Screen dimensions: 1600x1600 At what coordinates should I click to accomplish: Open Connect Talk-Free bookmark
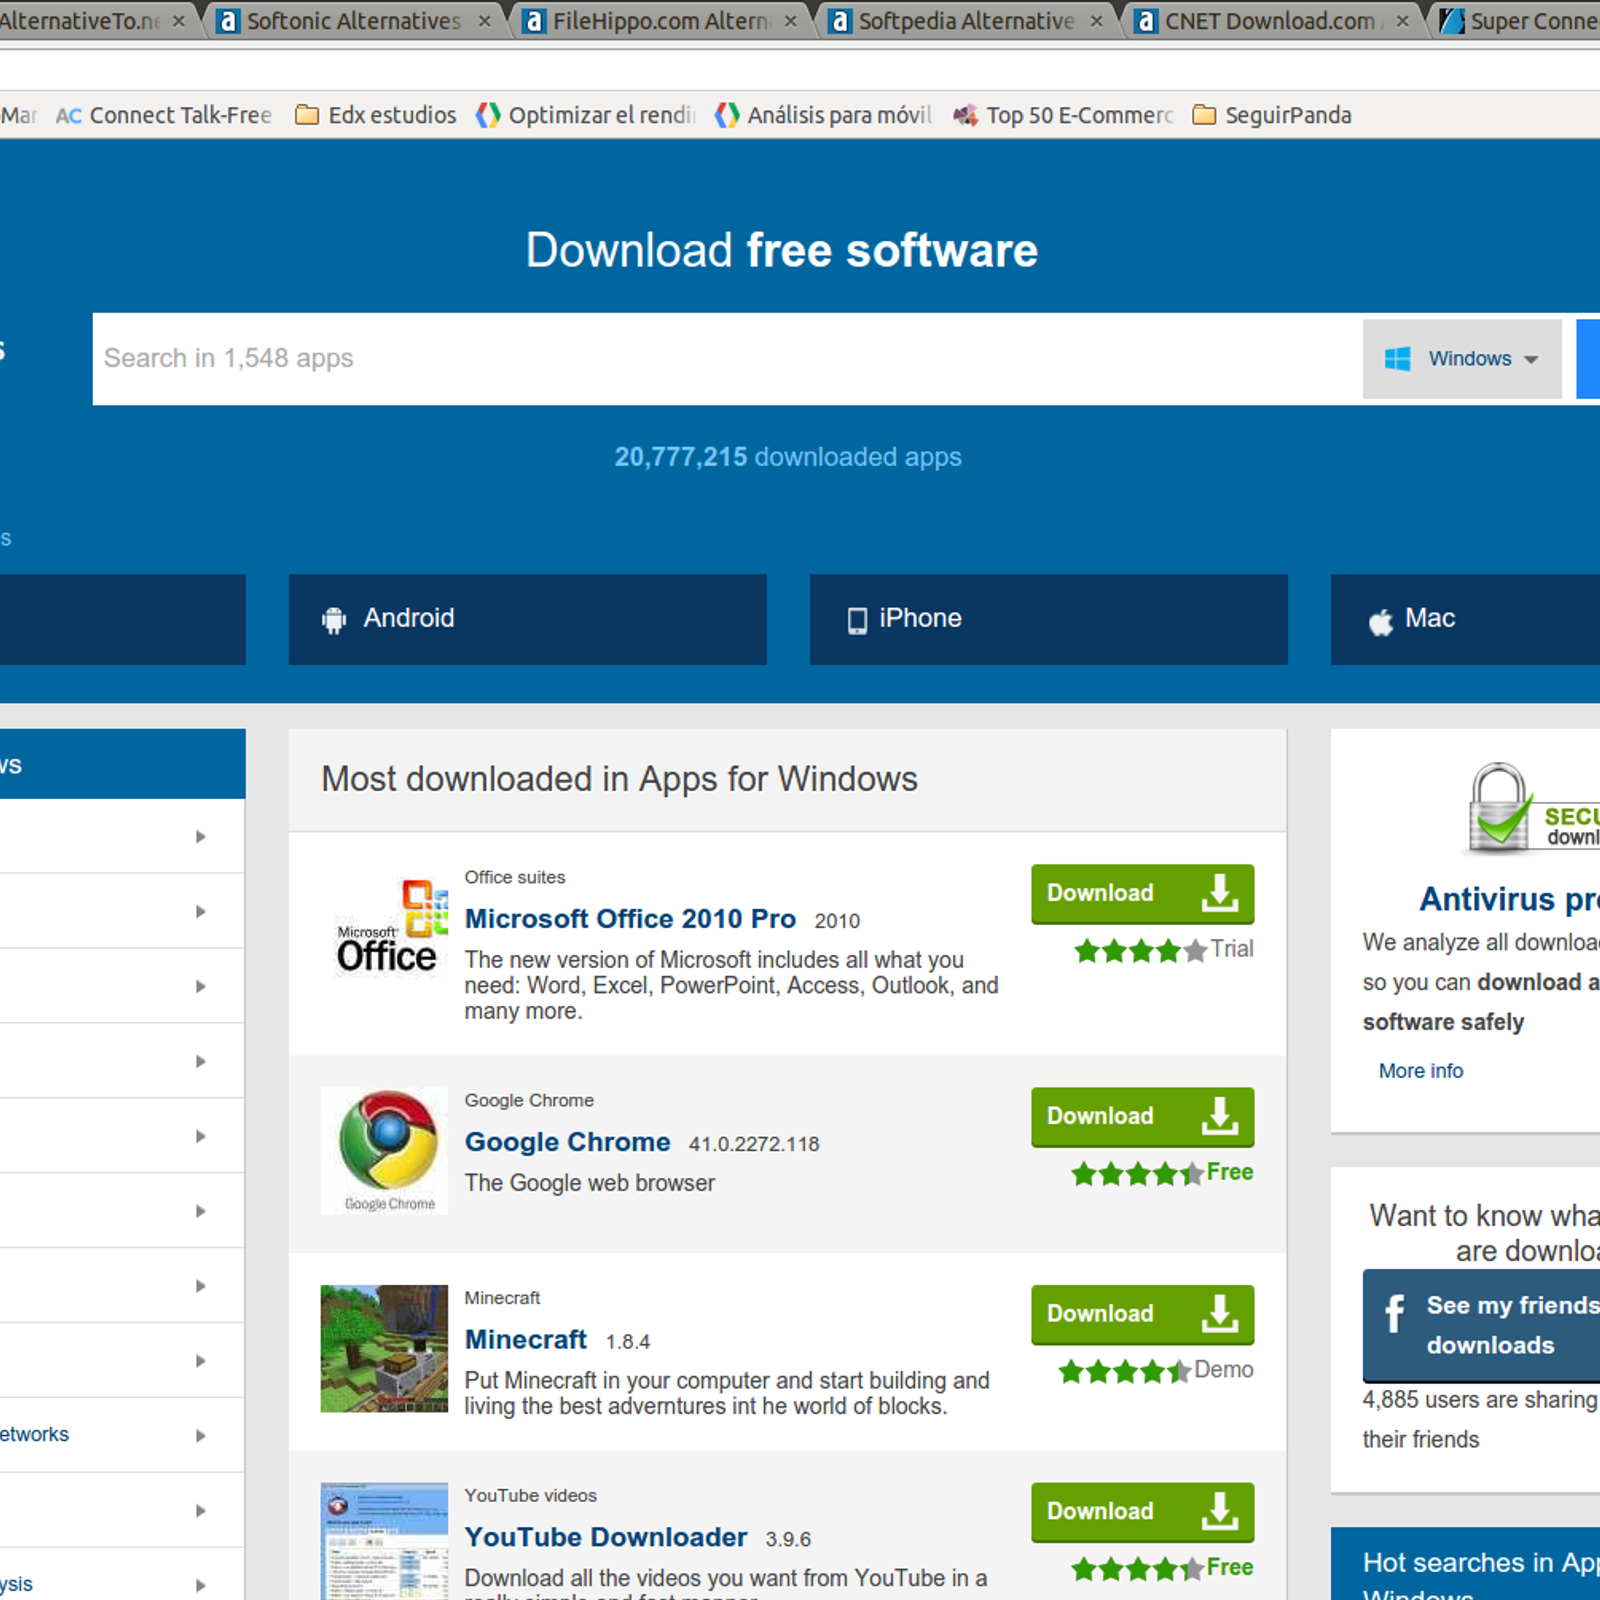click(164, 115)
